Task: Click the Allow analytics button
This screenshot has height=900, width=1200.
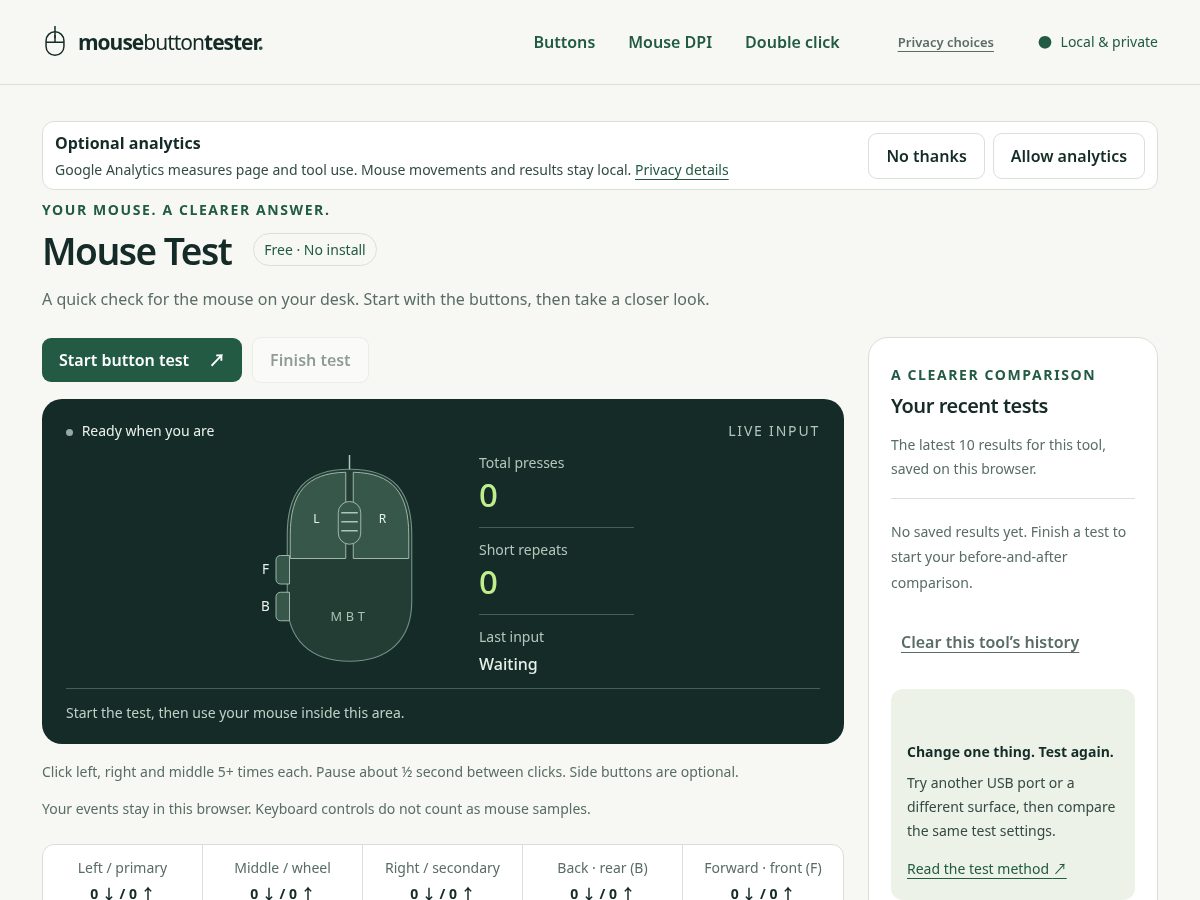Action: pyautogui.click(x=1069, y=156)
